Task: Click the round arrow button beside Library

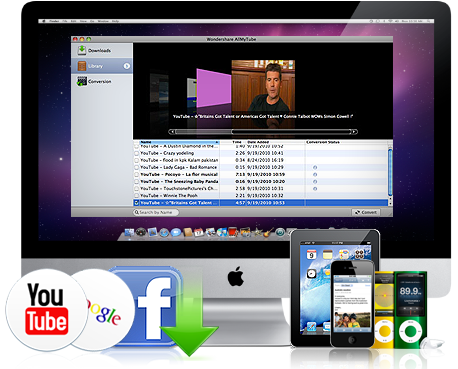Action: 127,66
